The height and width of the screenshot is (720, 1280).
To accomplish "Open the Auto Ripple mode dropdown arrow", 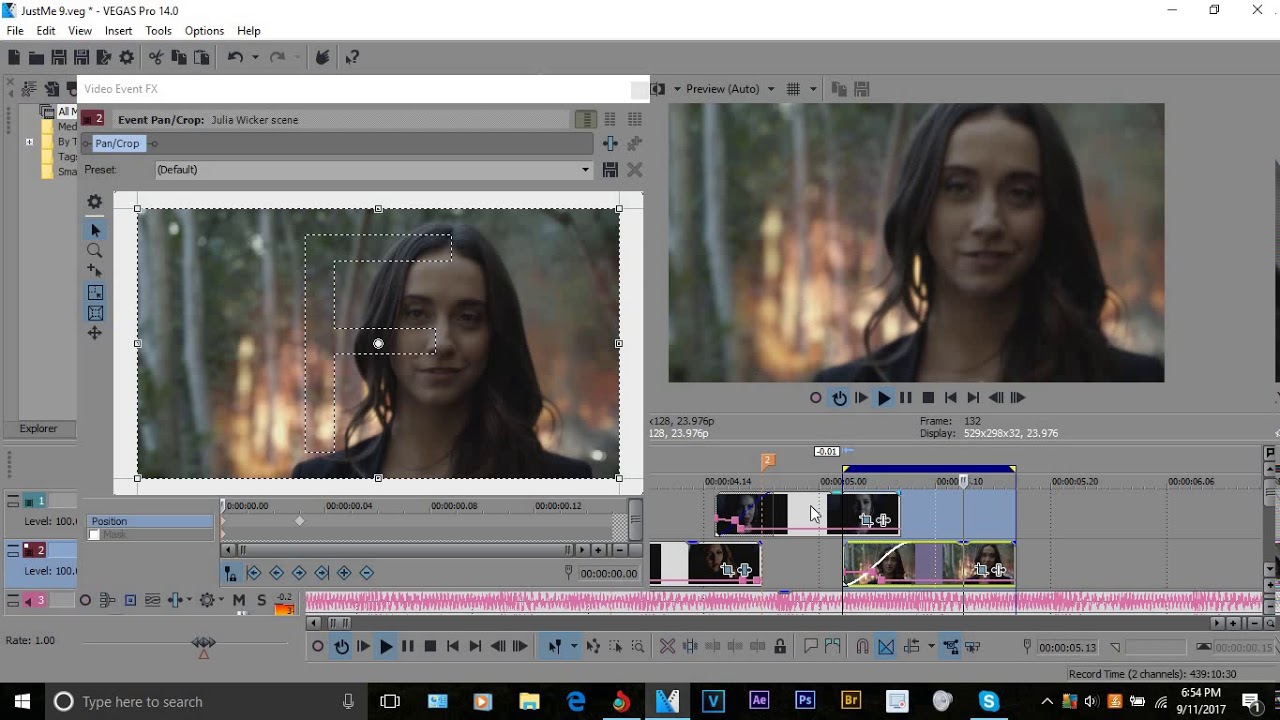I will click(930, 647).
